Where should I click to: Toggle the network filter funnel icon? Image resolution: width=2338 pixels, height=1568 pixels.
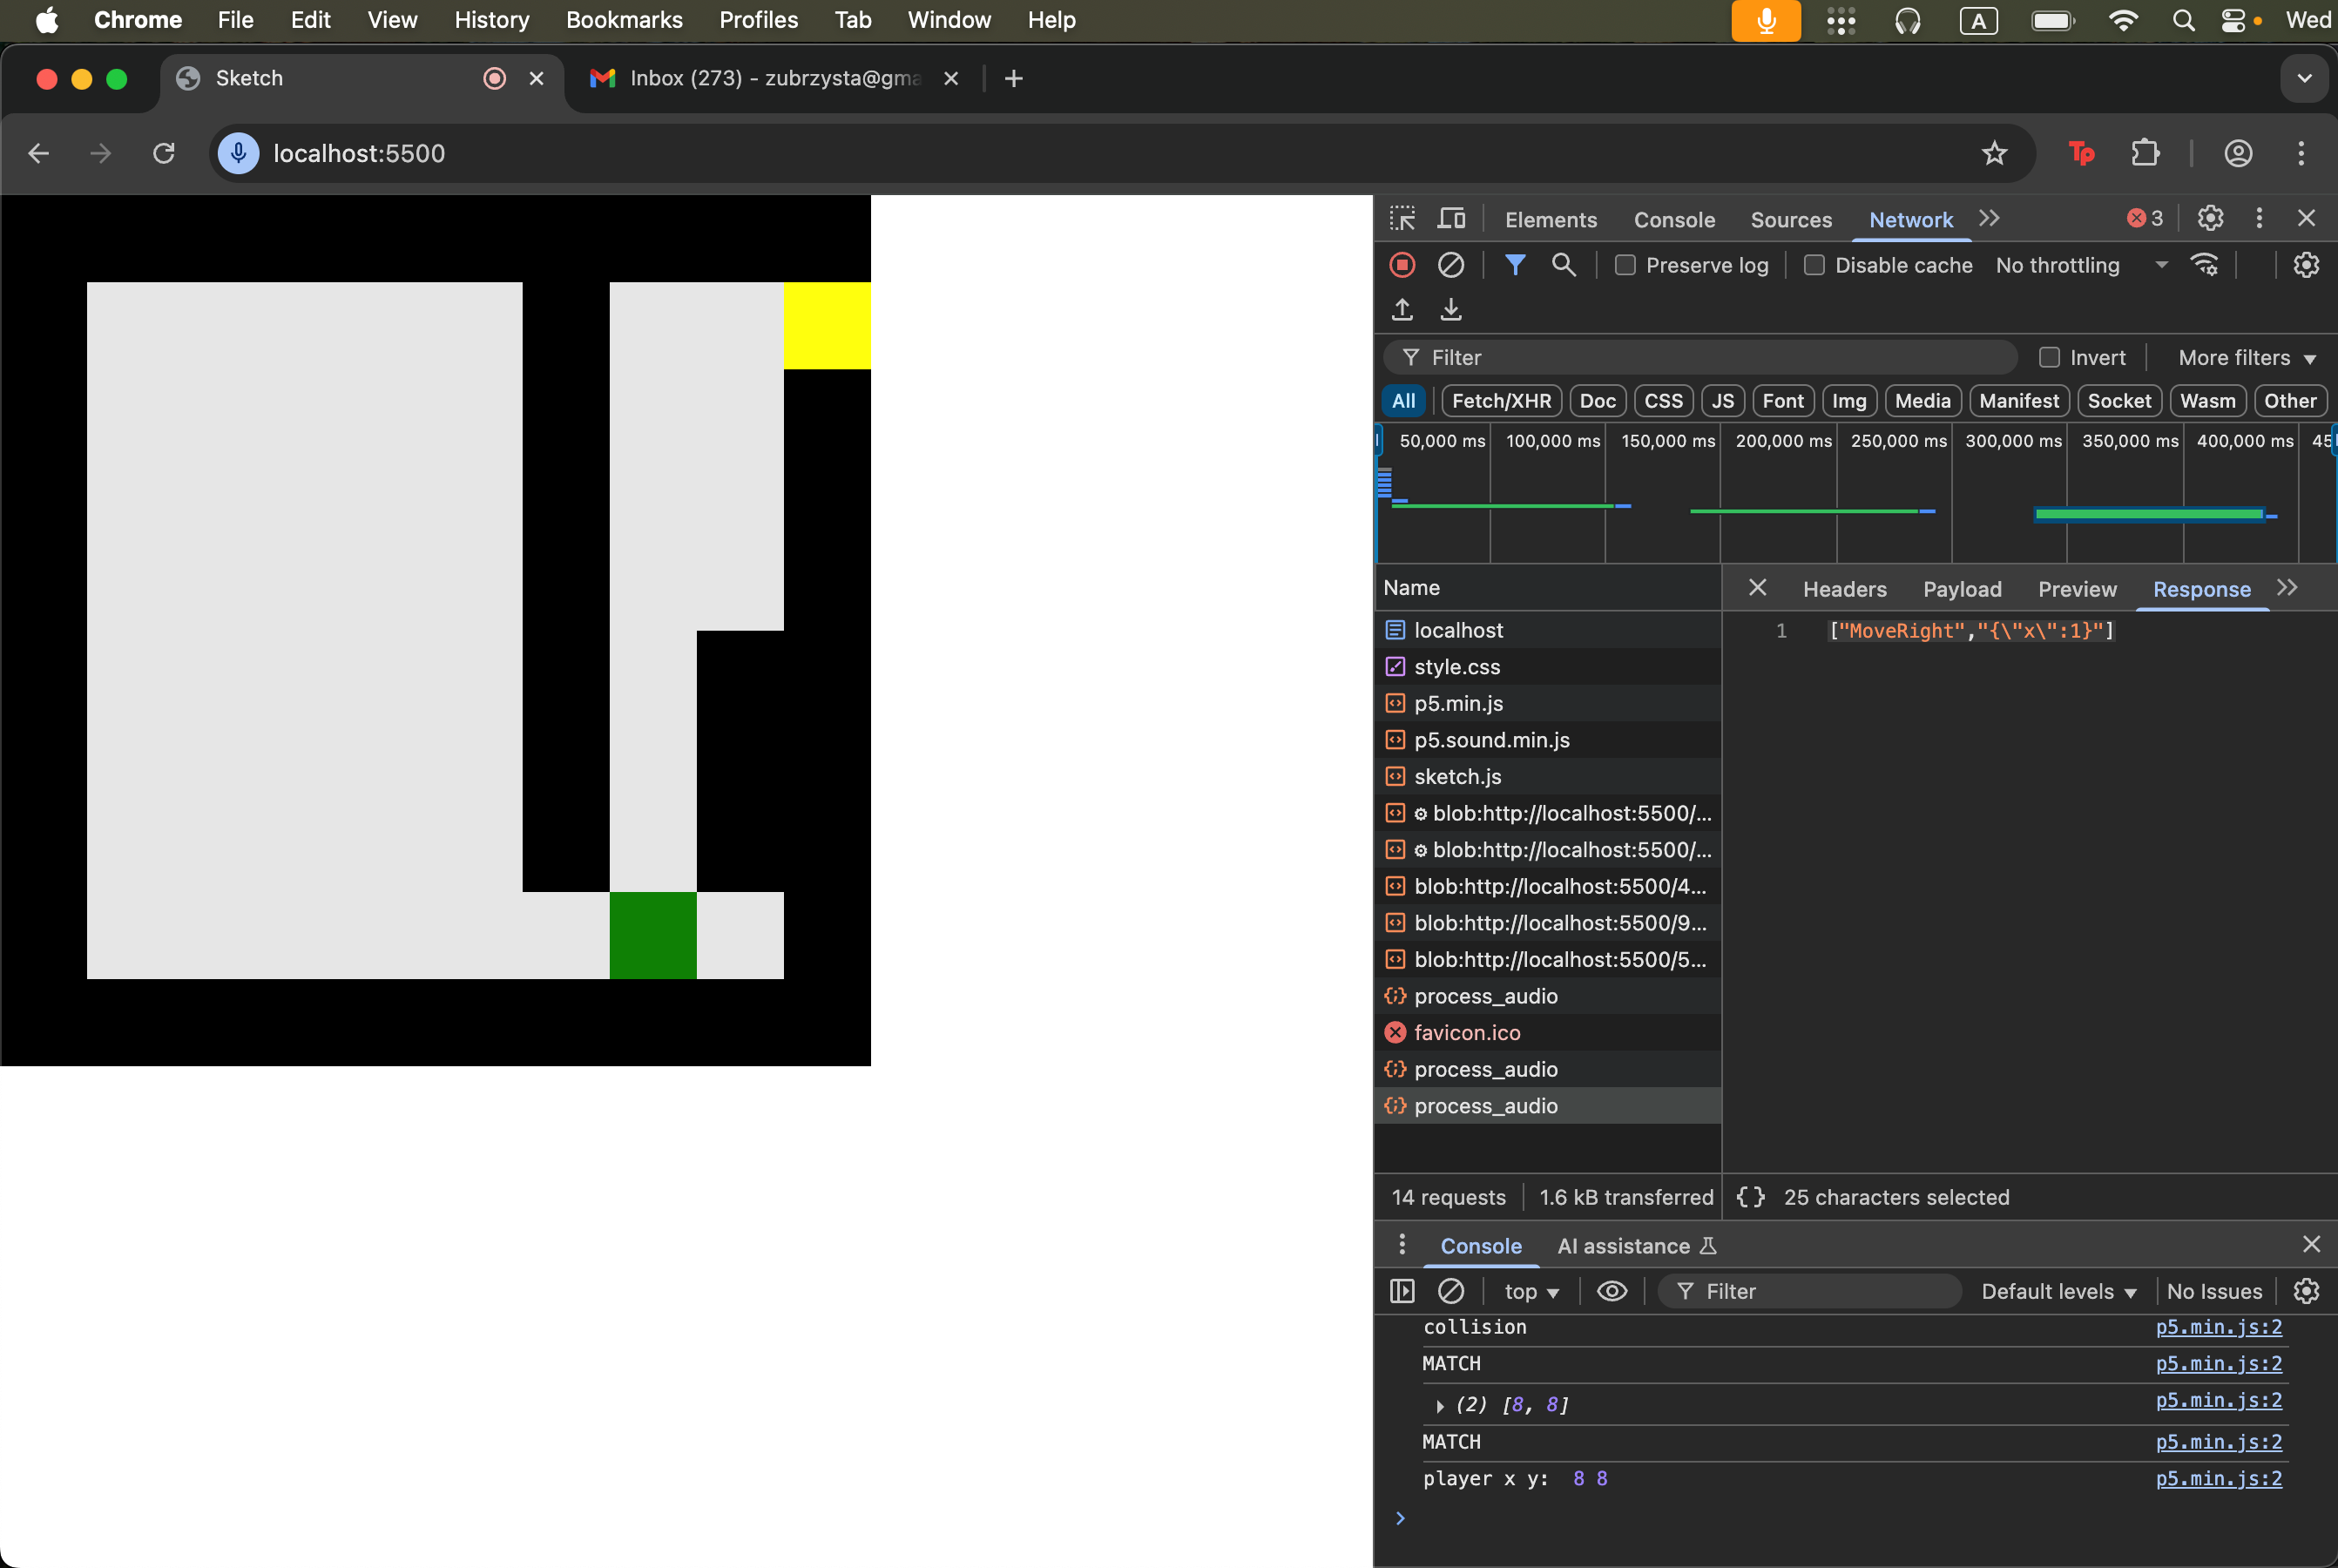pos(1514,265)
